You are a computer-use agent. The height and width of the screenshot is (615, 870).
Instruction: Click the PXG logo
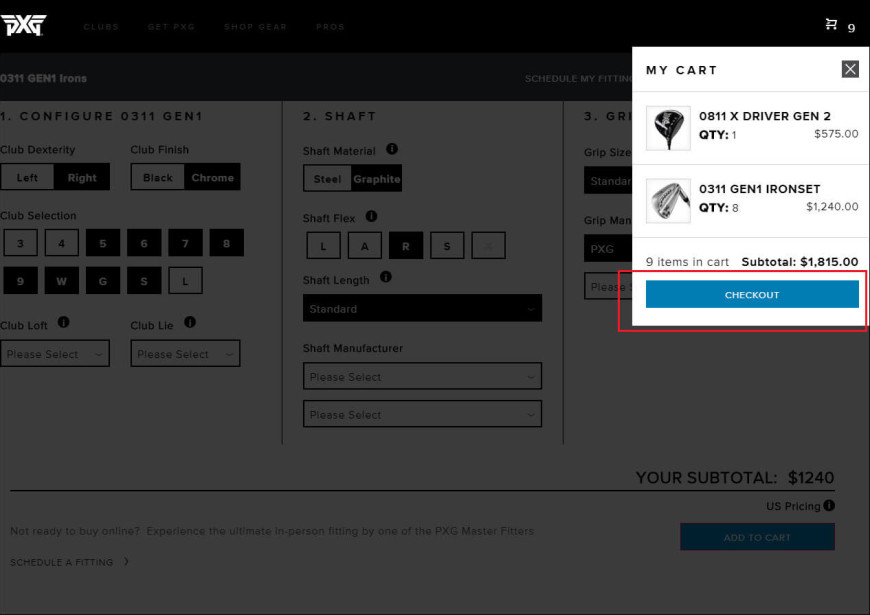[23, 25]
